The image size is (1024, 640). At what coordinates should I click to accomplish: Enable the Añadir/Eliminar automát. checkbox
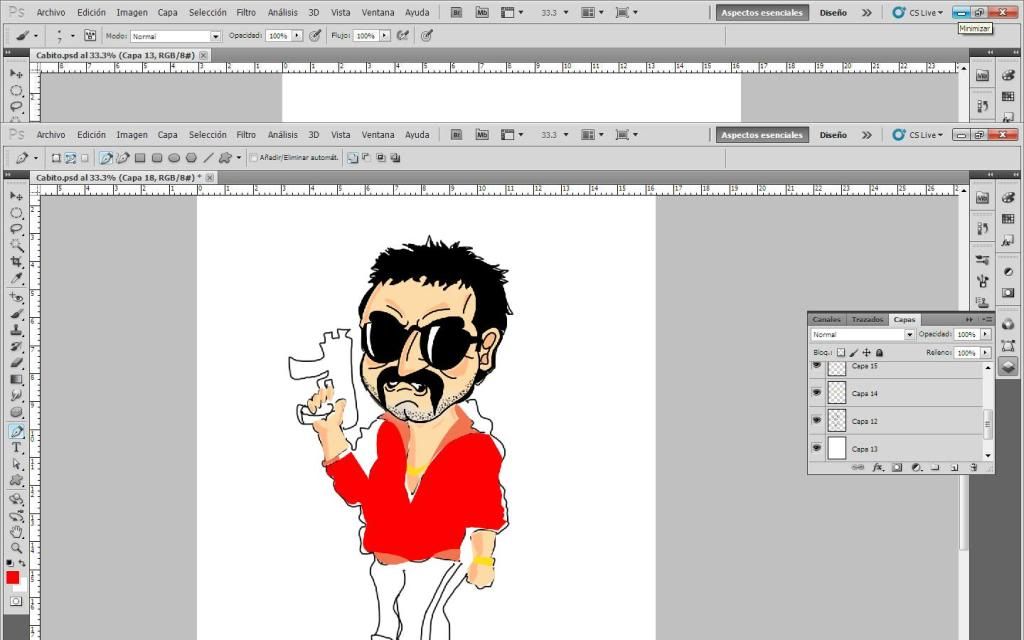tap(253, 157)
